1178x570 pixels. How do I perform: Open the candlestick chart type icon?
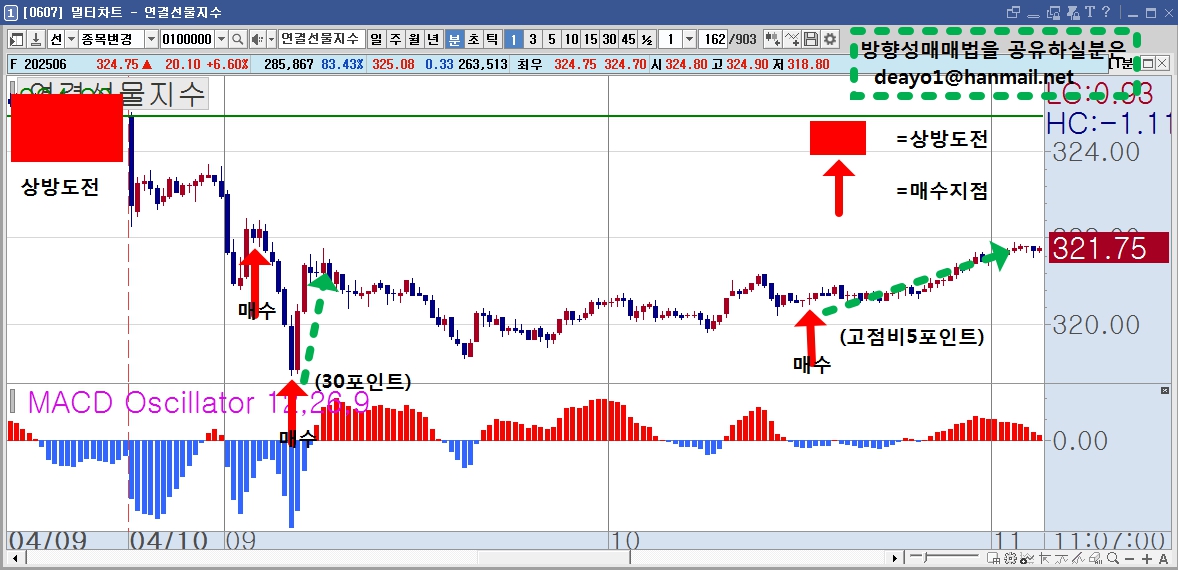click(x=773, y=39)
